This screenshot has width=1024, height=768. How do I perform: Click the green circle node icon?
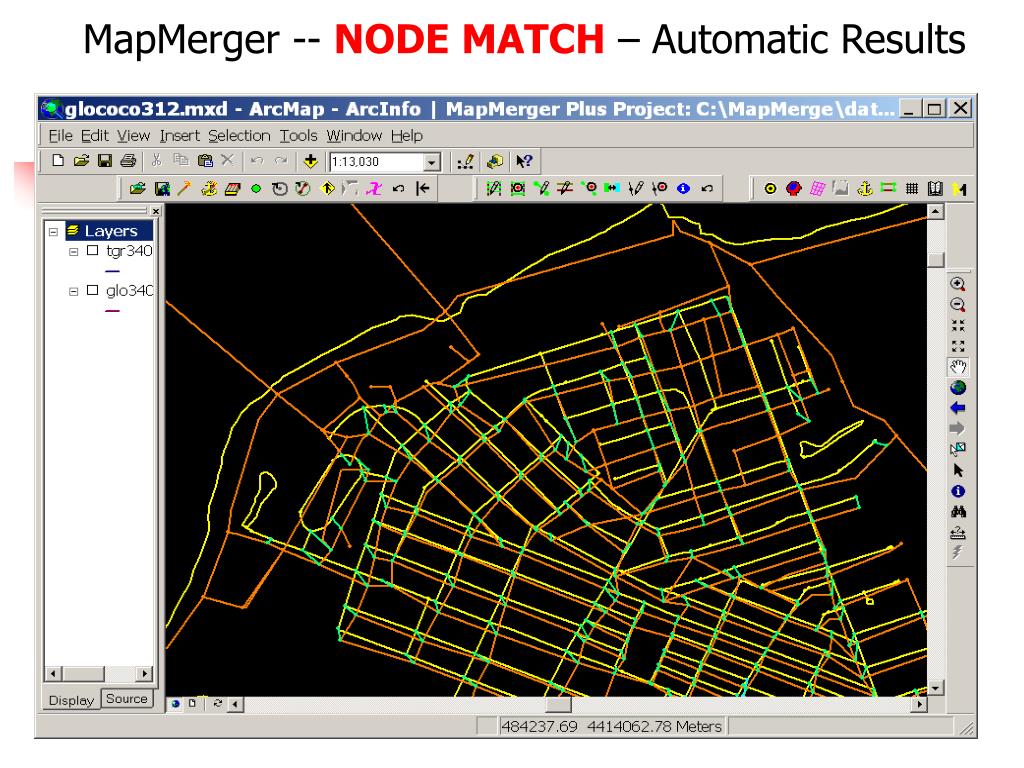(256, 189)
